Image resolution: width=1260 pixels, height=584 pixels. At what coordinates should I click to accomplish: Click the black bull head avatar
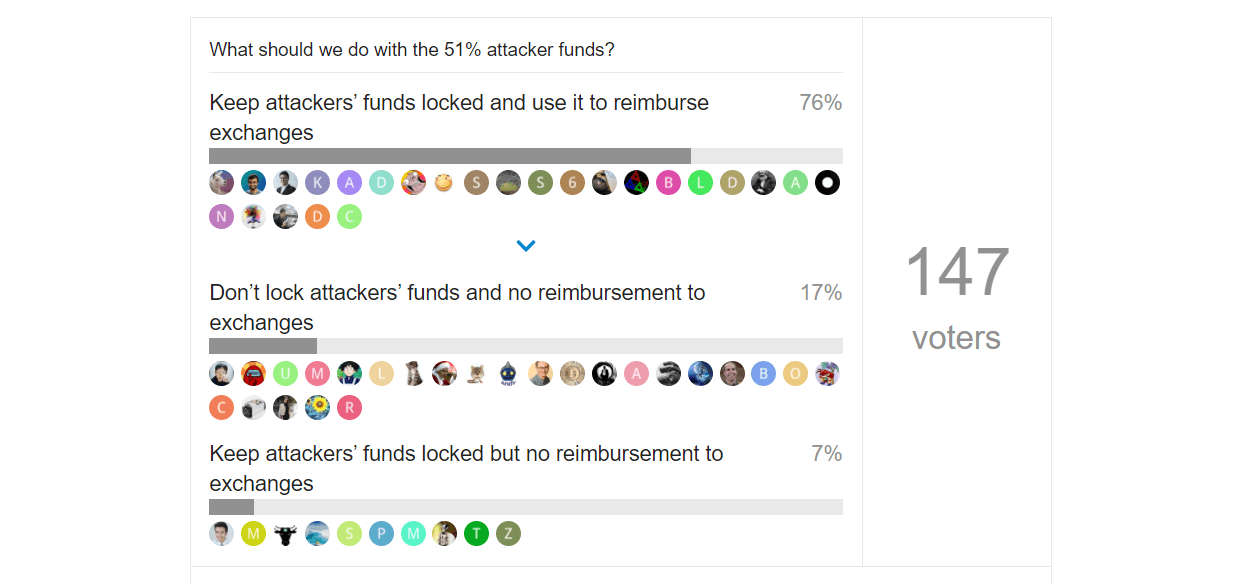pyautogui.click(x=285, y=533)
